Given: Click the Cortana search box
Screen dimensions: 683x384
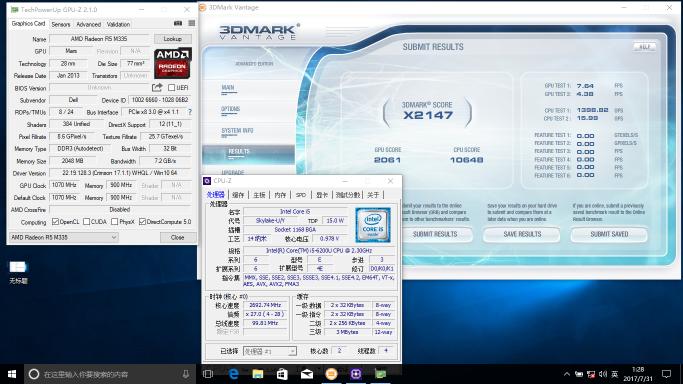Looking at the screenshot, I should coord(110,374).
